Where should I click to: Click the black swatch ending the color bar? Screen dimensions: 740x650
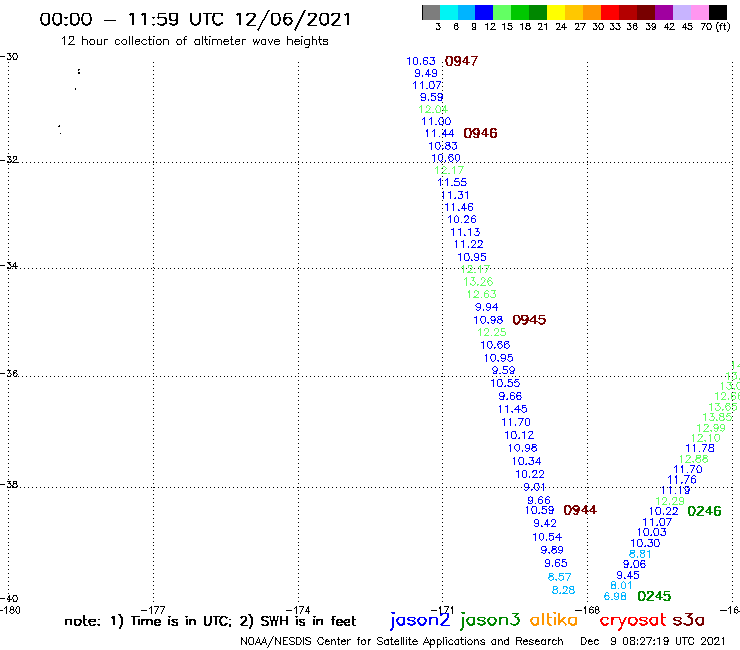pyautogui.click(x=717, y=12)
